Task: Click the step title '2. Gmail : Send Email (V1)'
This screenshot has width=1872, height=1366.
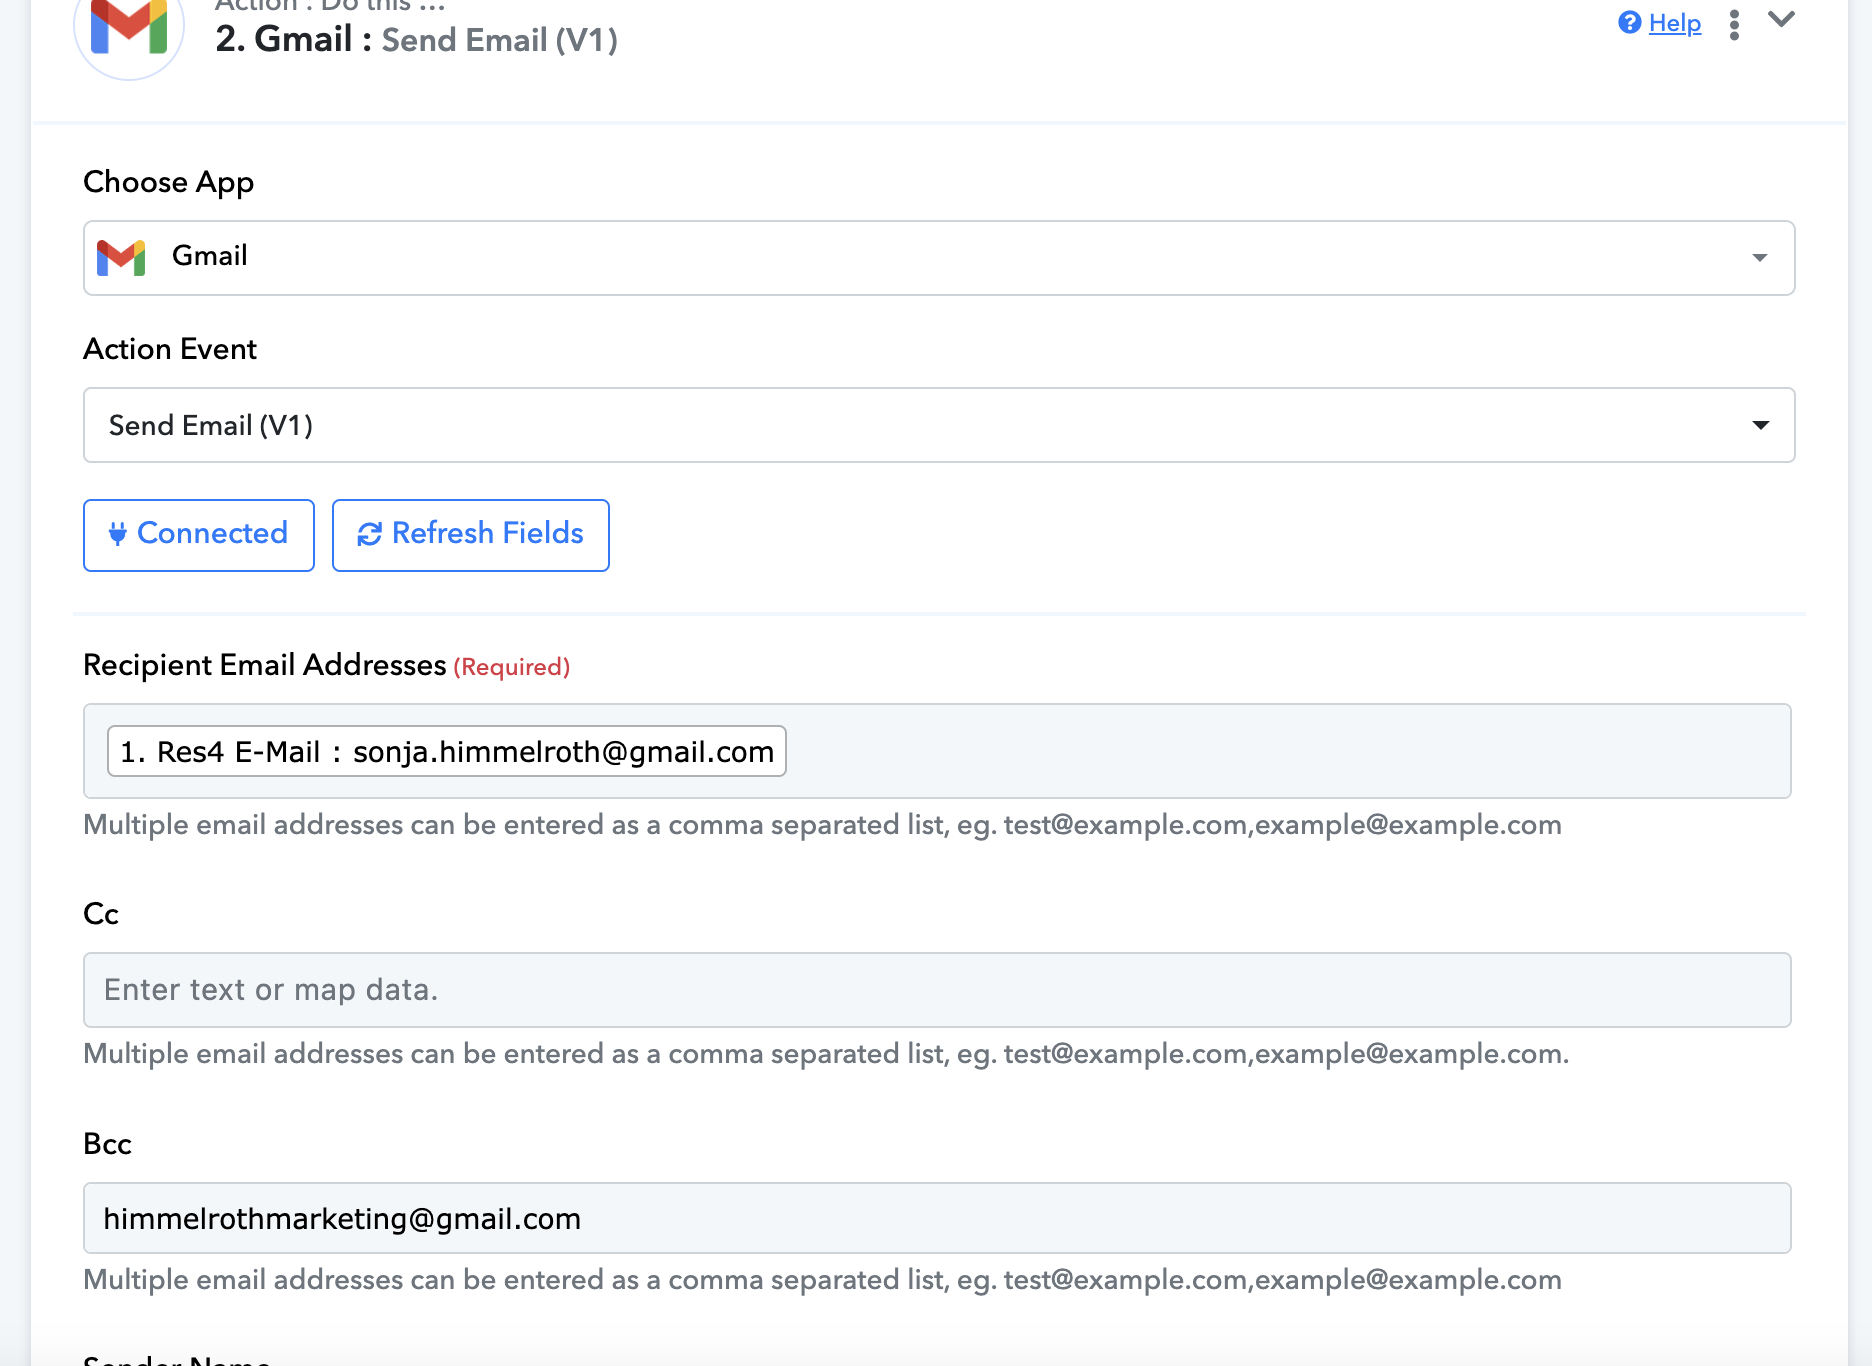Action: coord(417,39)
